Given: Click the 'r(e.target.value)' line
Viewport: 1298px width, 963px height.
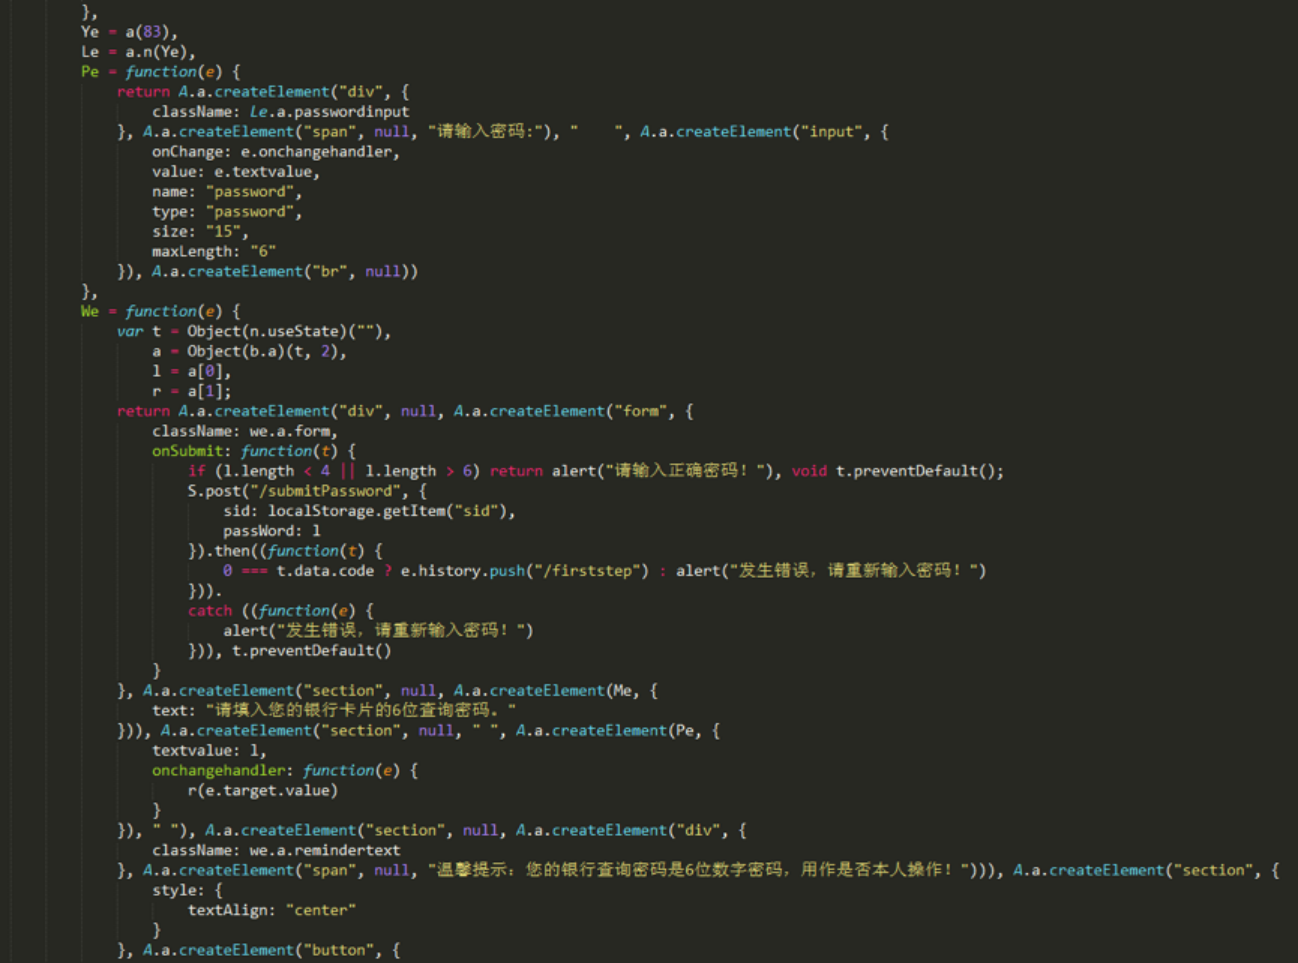Looking at the screenshot, I should coord(263,791).
